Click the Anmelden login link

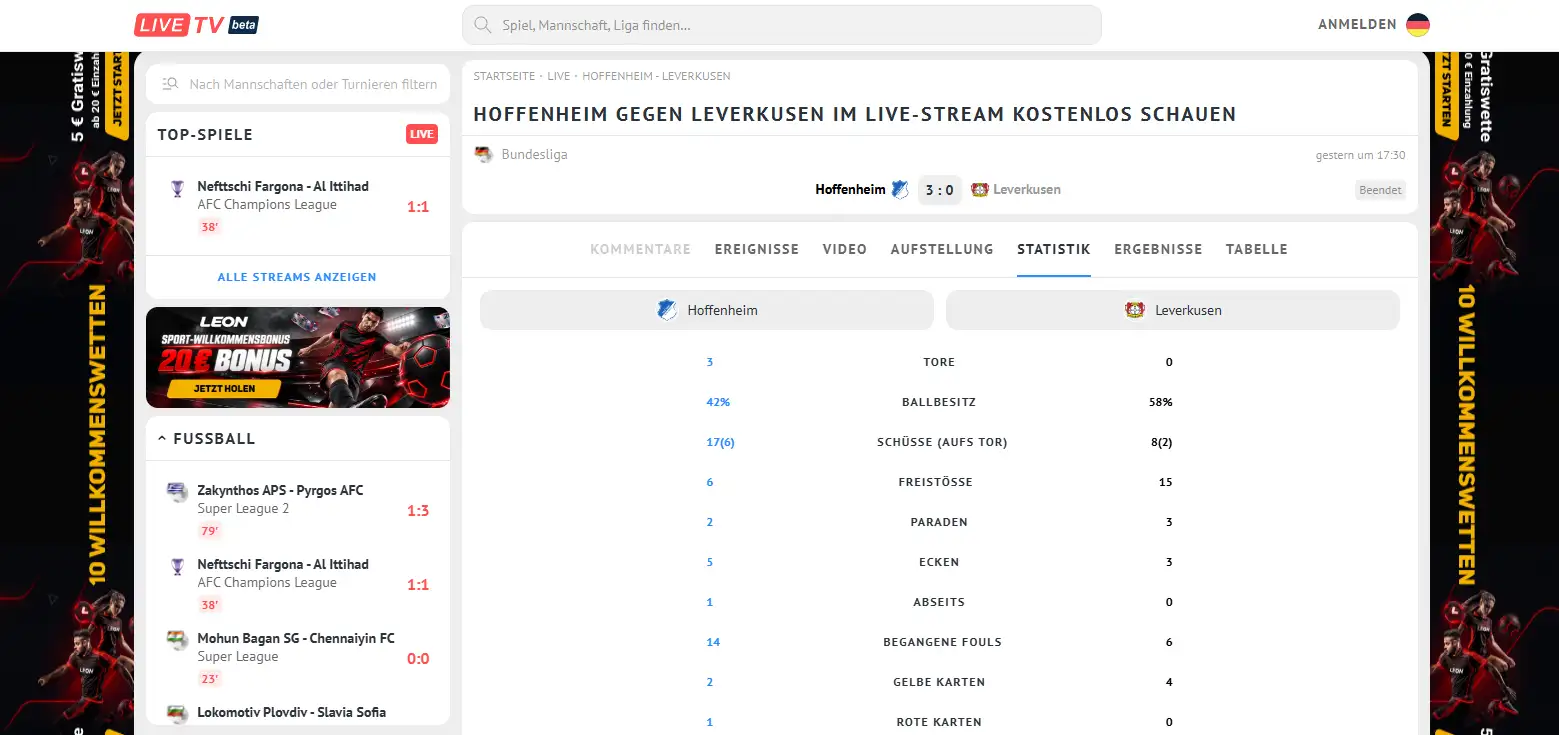pyautogui.click(x=1357, y=25)
